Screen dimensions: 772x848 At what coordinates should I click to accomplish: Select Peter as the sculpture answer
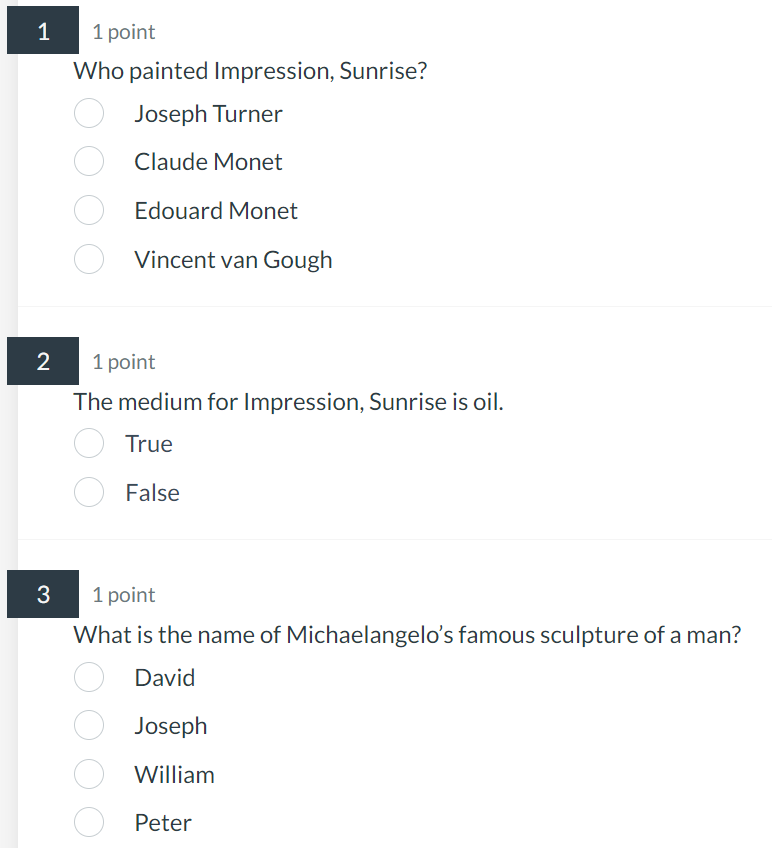[89, 822]
